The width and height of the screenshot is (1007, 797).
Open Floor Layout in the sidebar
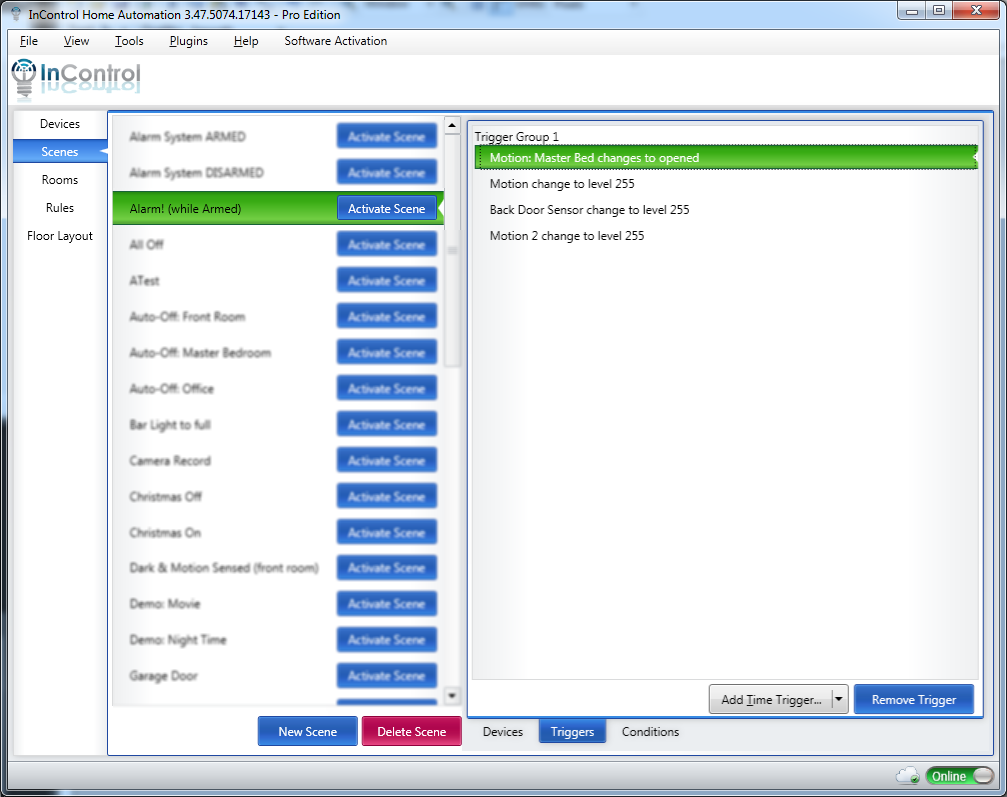60,236
